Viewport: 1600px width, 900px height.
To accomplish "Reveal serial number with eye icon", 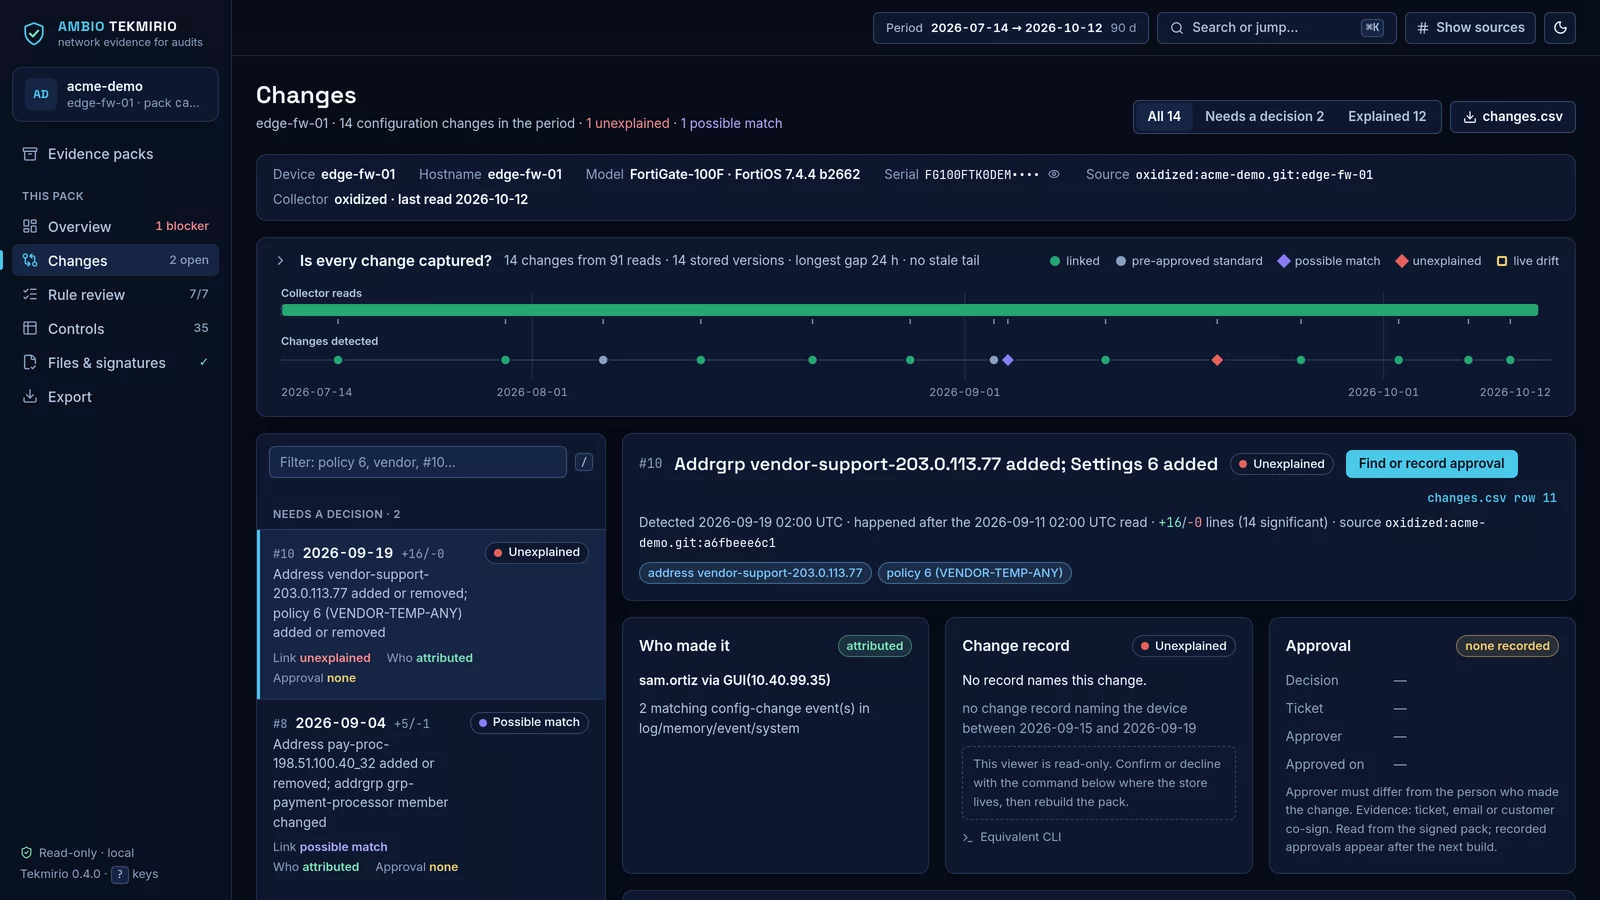I will tap(1054, 174).
